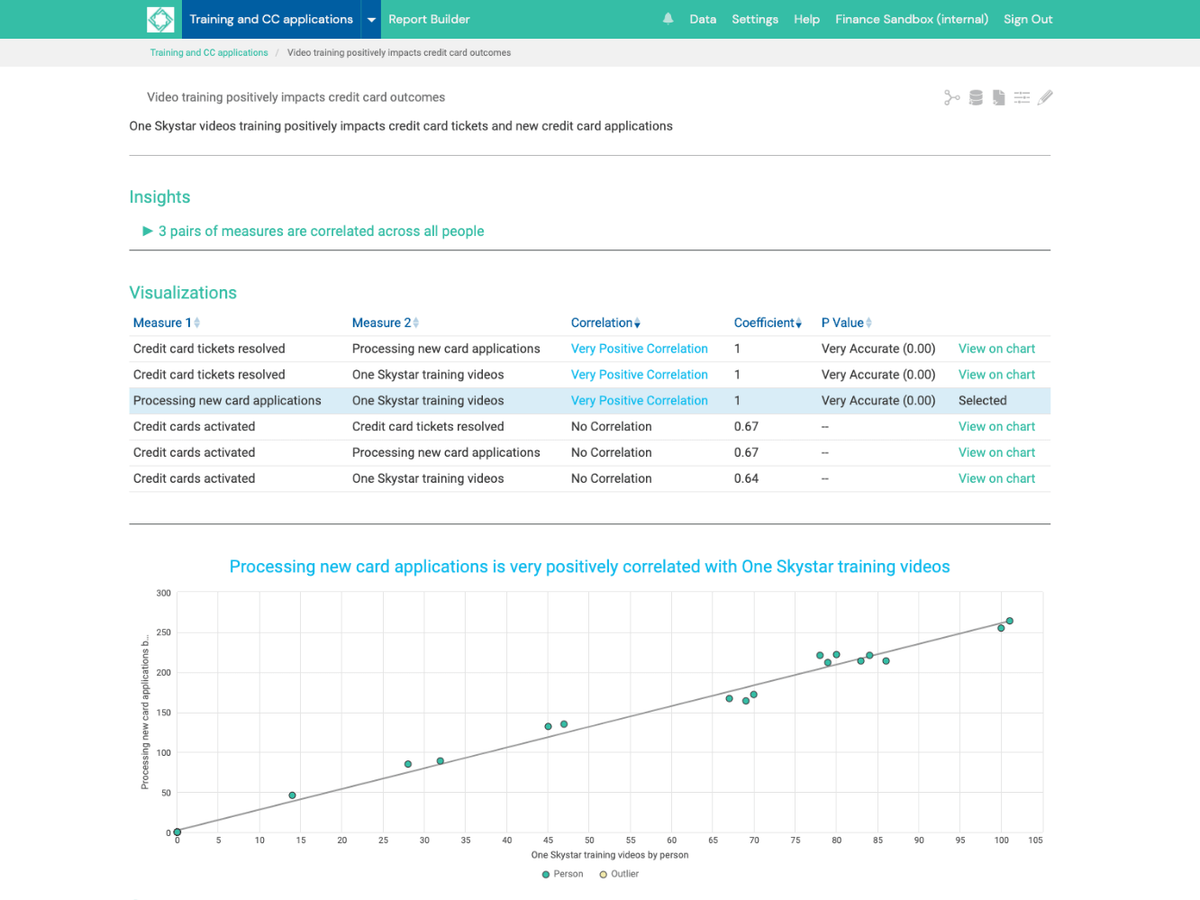Image resolution: width=1200 pixels, height=900 pixels.
Task: Click the Sign Out link
Action: click(x=1028, y=18)
